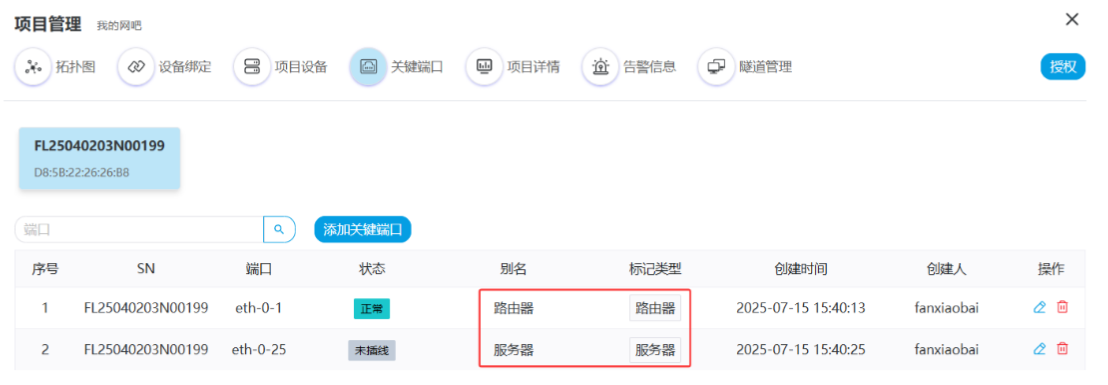Image resolution: width=1108 pixels, height=385 pixels.
Task: Click the 未插线 status badge
Action: click(372, 350)
